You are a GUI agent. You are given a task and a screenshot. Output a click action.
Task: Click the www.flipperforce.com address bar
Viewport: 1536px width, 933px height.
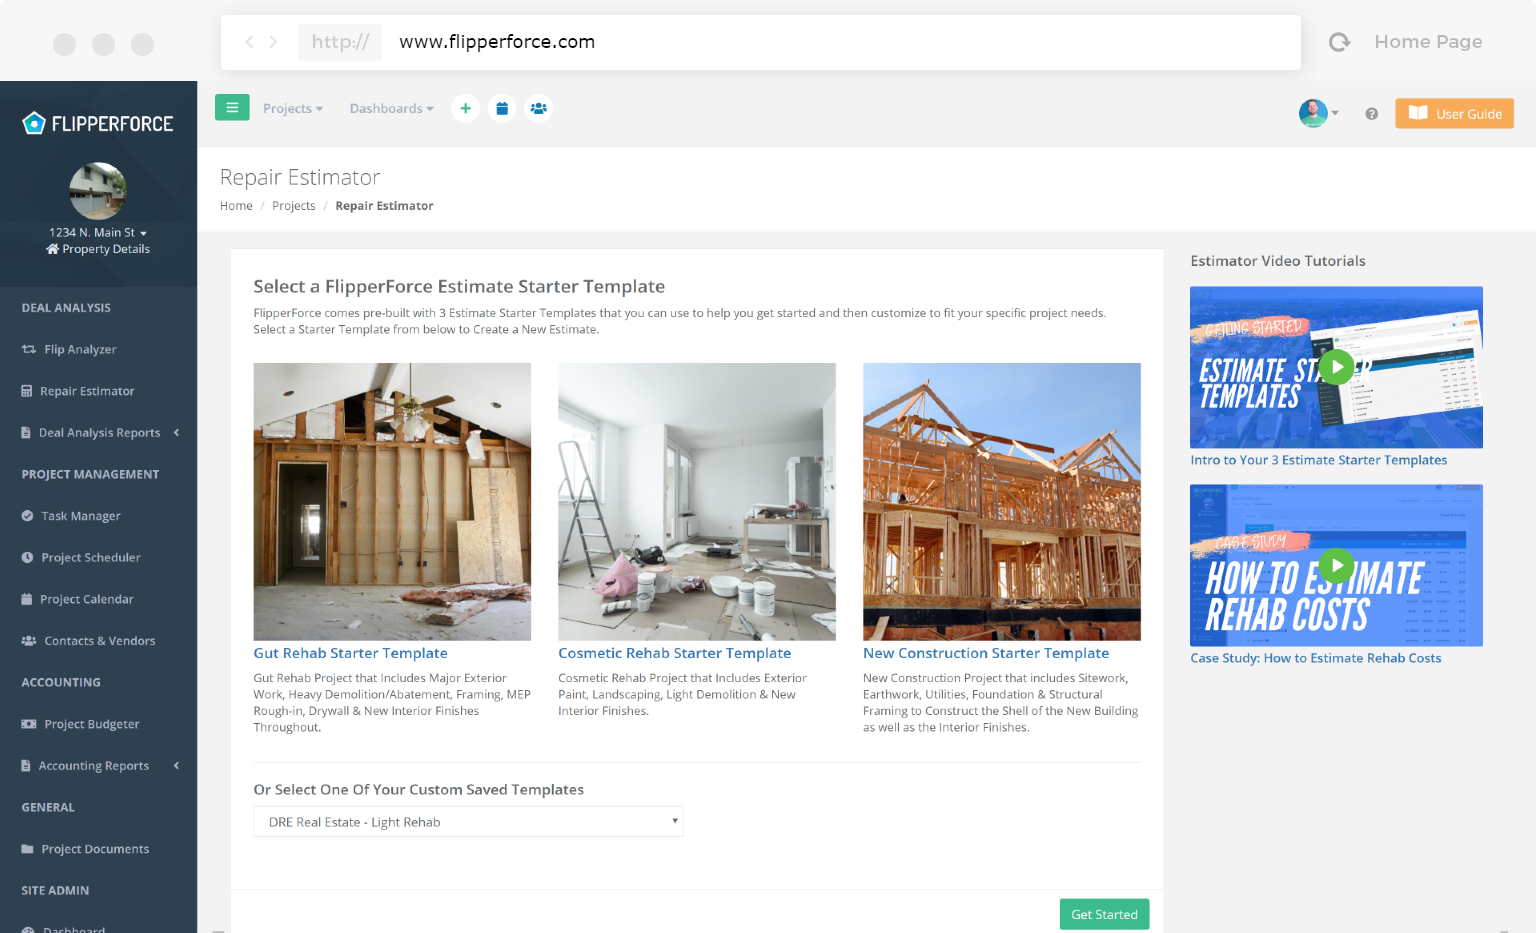[x=760, y=42]
